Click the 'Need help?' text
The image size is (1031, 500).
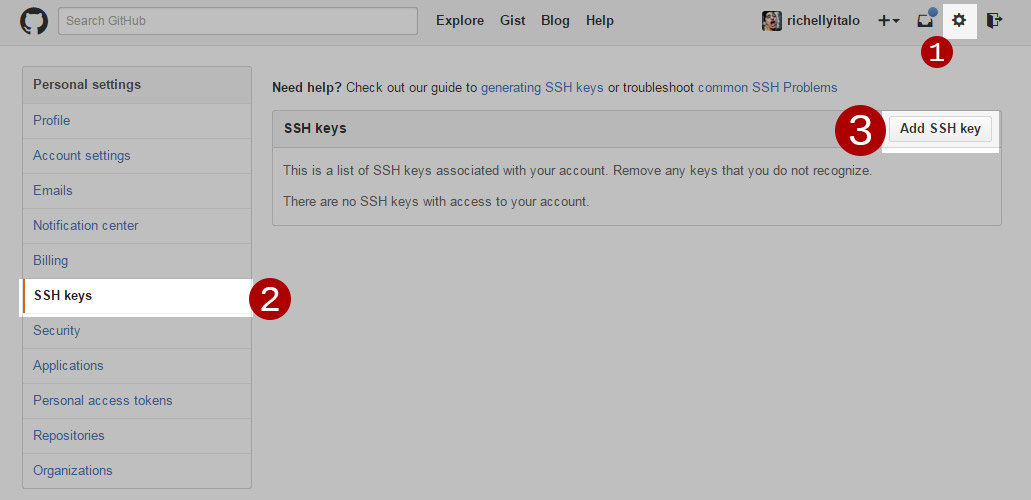[306, 88]
